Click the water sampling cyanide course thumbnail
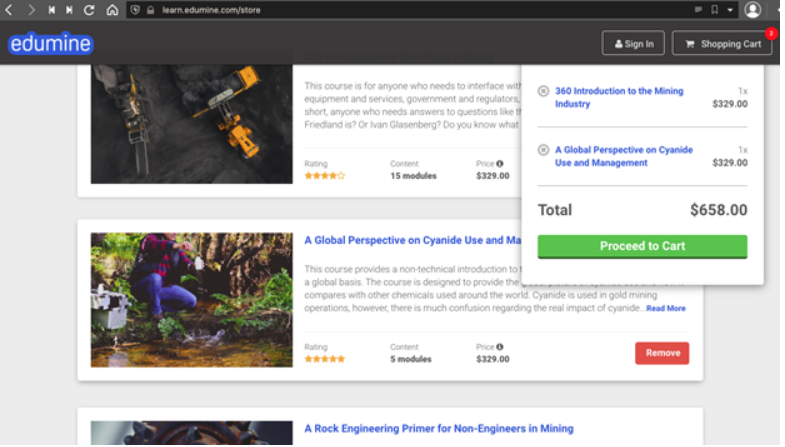This screenshot has height=447, width=785. tap(191, 300)
